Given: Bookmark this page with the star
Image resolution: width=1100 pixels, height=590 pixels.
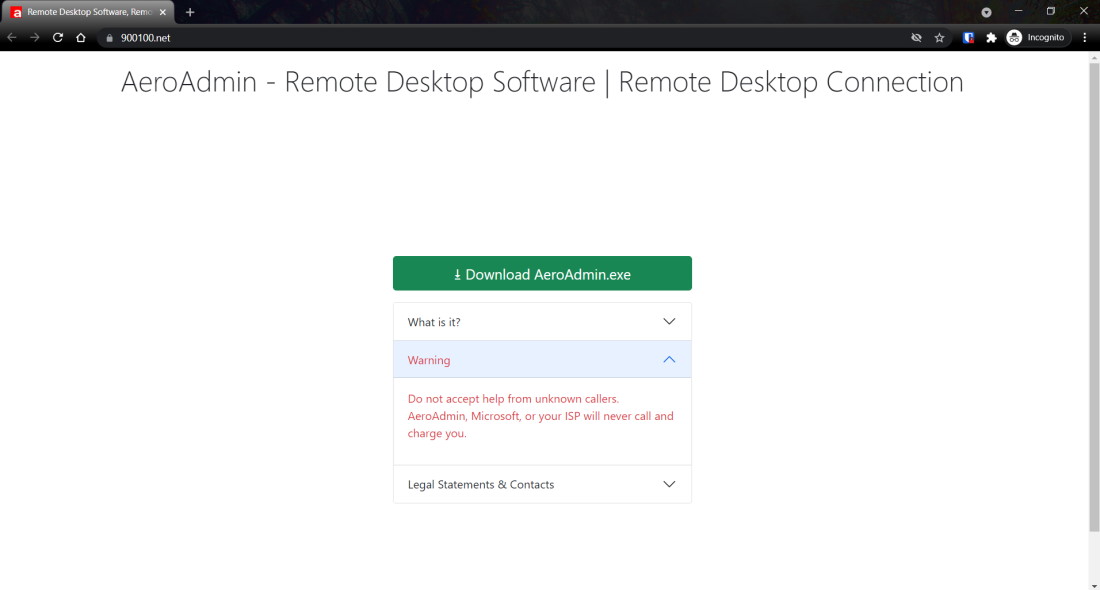Looking at the screenshot, I should [939, 38].
